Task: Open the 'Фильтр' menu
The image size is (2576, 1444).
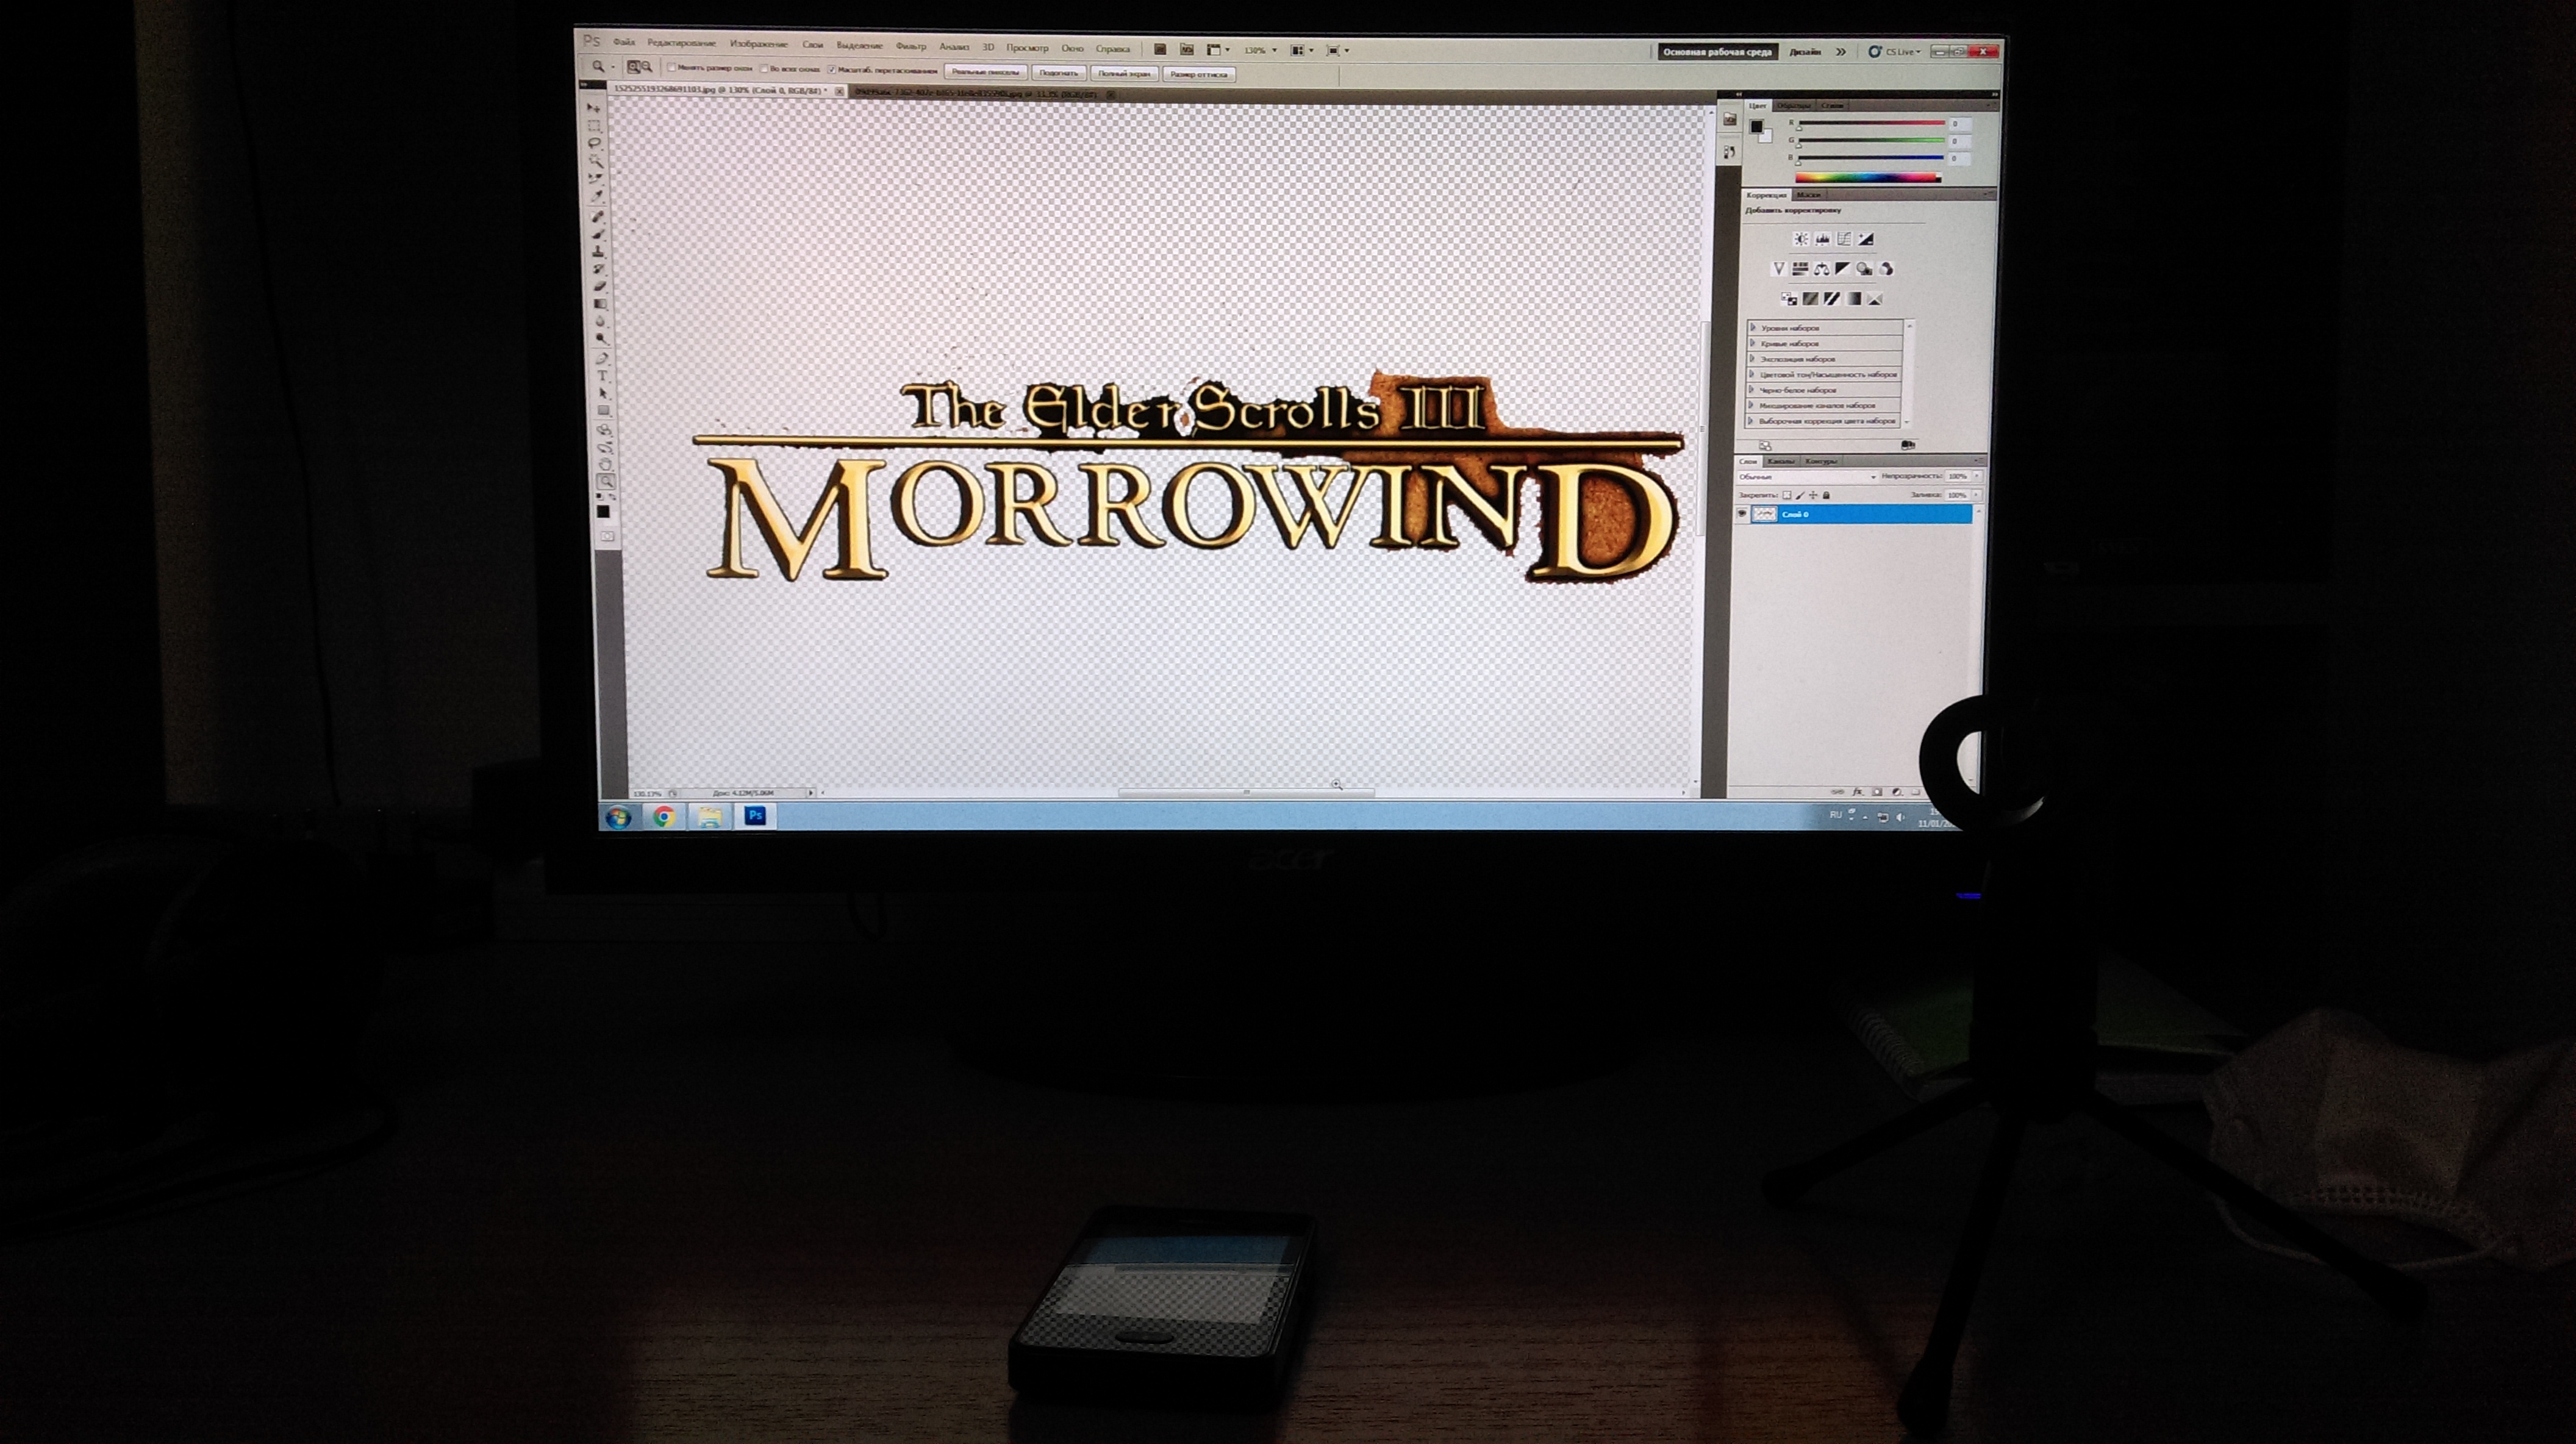Action: (910, 46)
